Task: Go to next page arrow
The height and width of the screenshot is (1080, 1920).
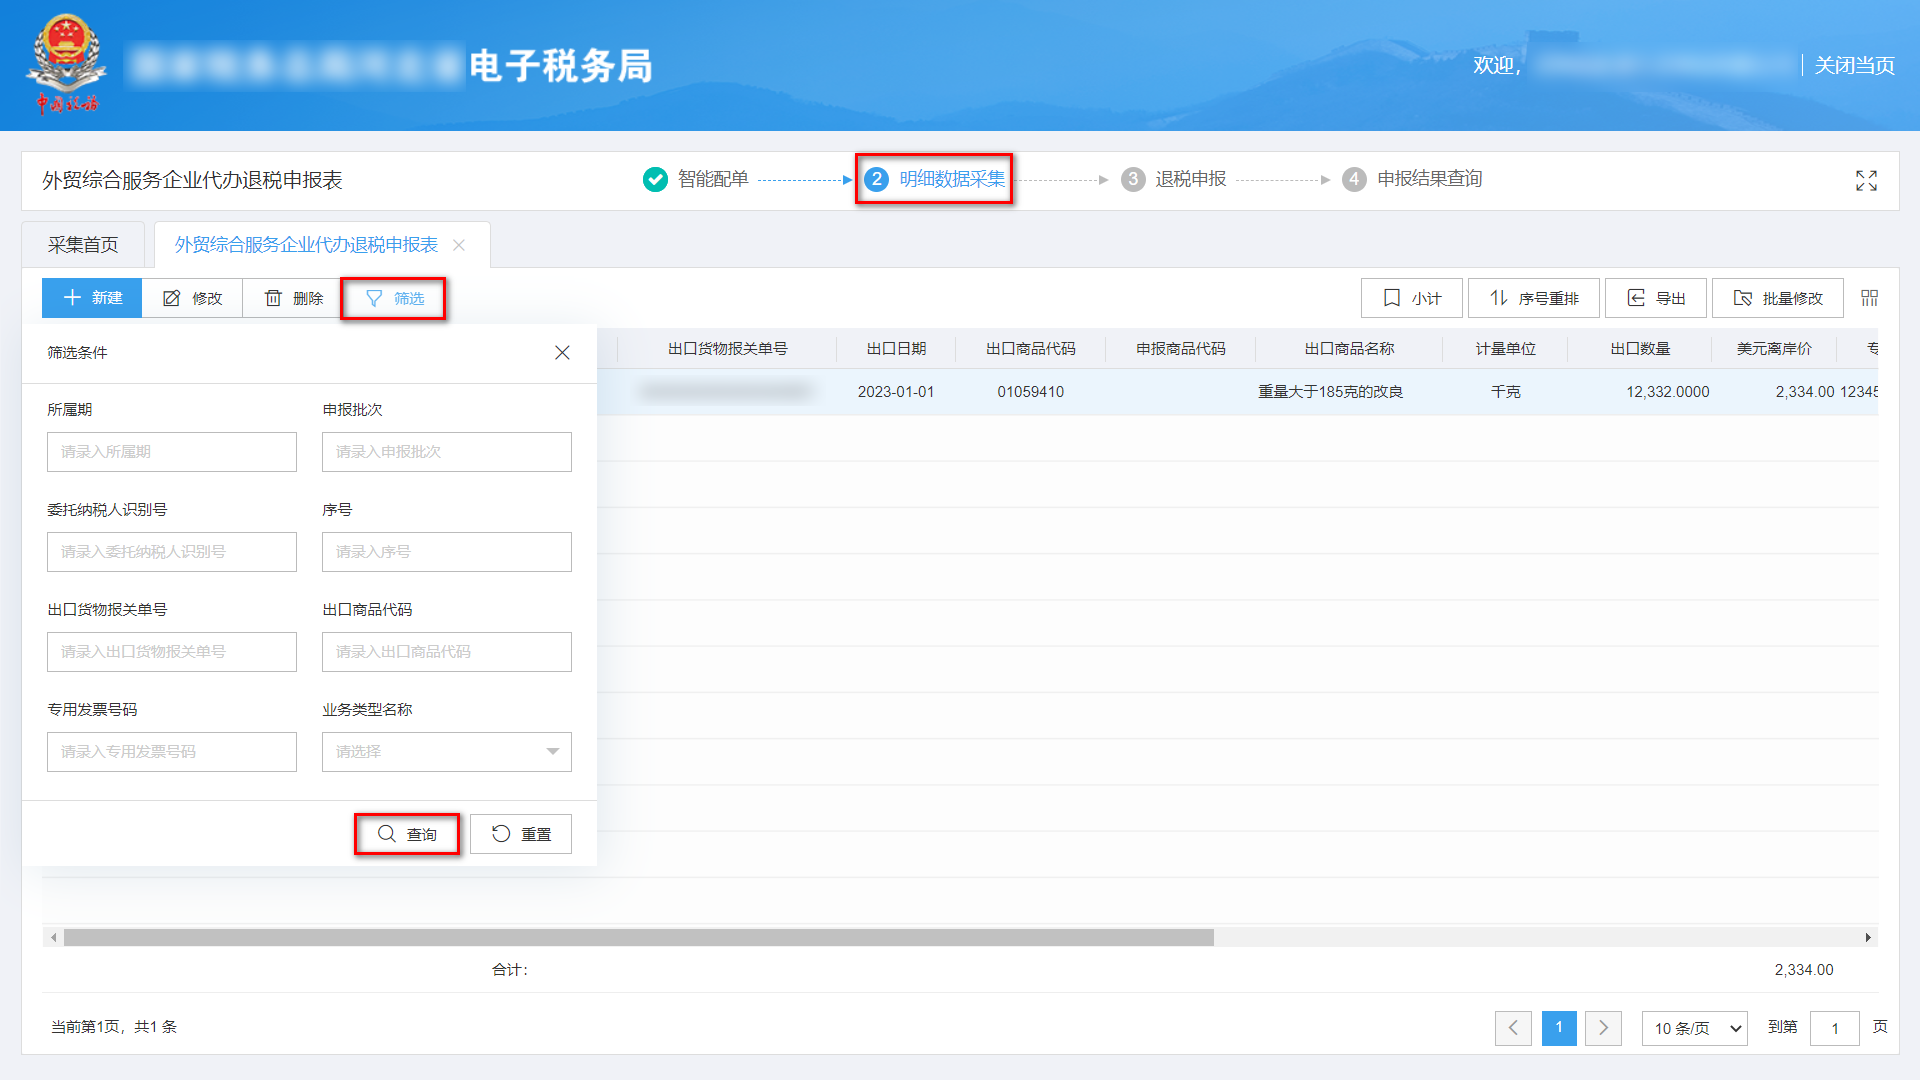Action: [x=1603, y=1028]
